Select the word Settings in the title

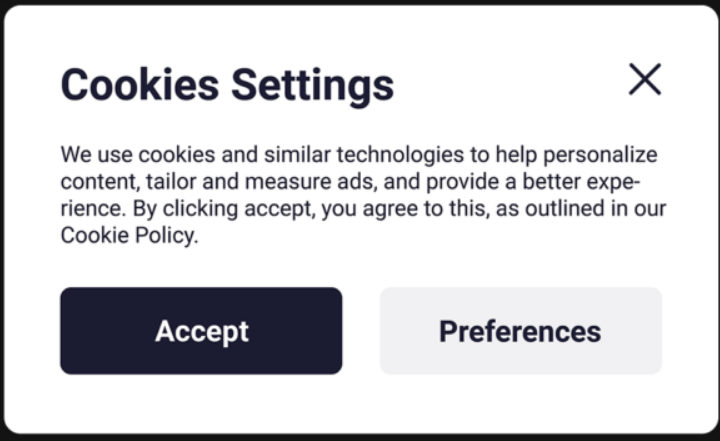pyautogui.click(x=313, y=85)
